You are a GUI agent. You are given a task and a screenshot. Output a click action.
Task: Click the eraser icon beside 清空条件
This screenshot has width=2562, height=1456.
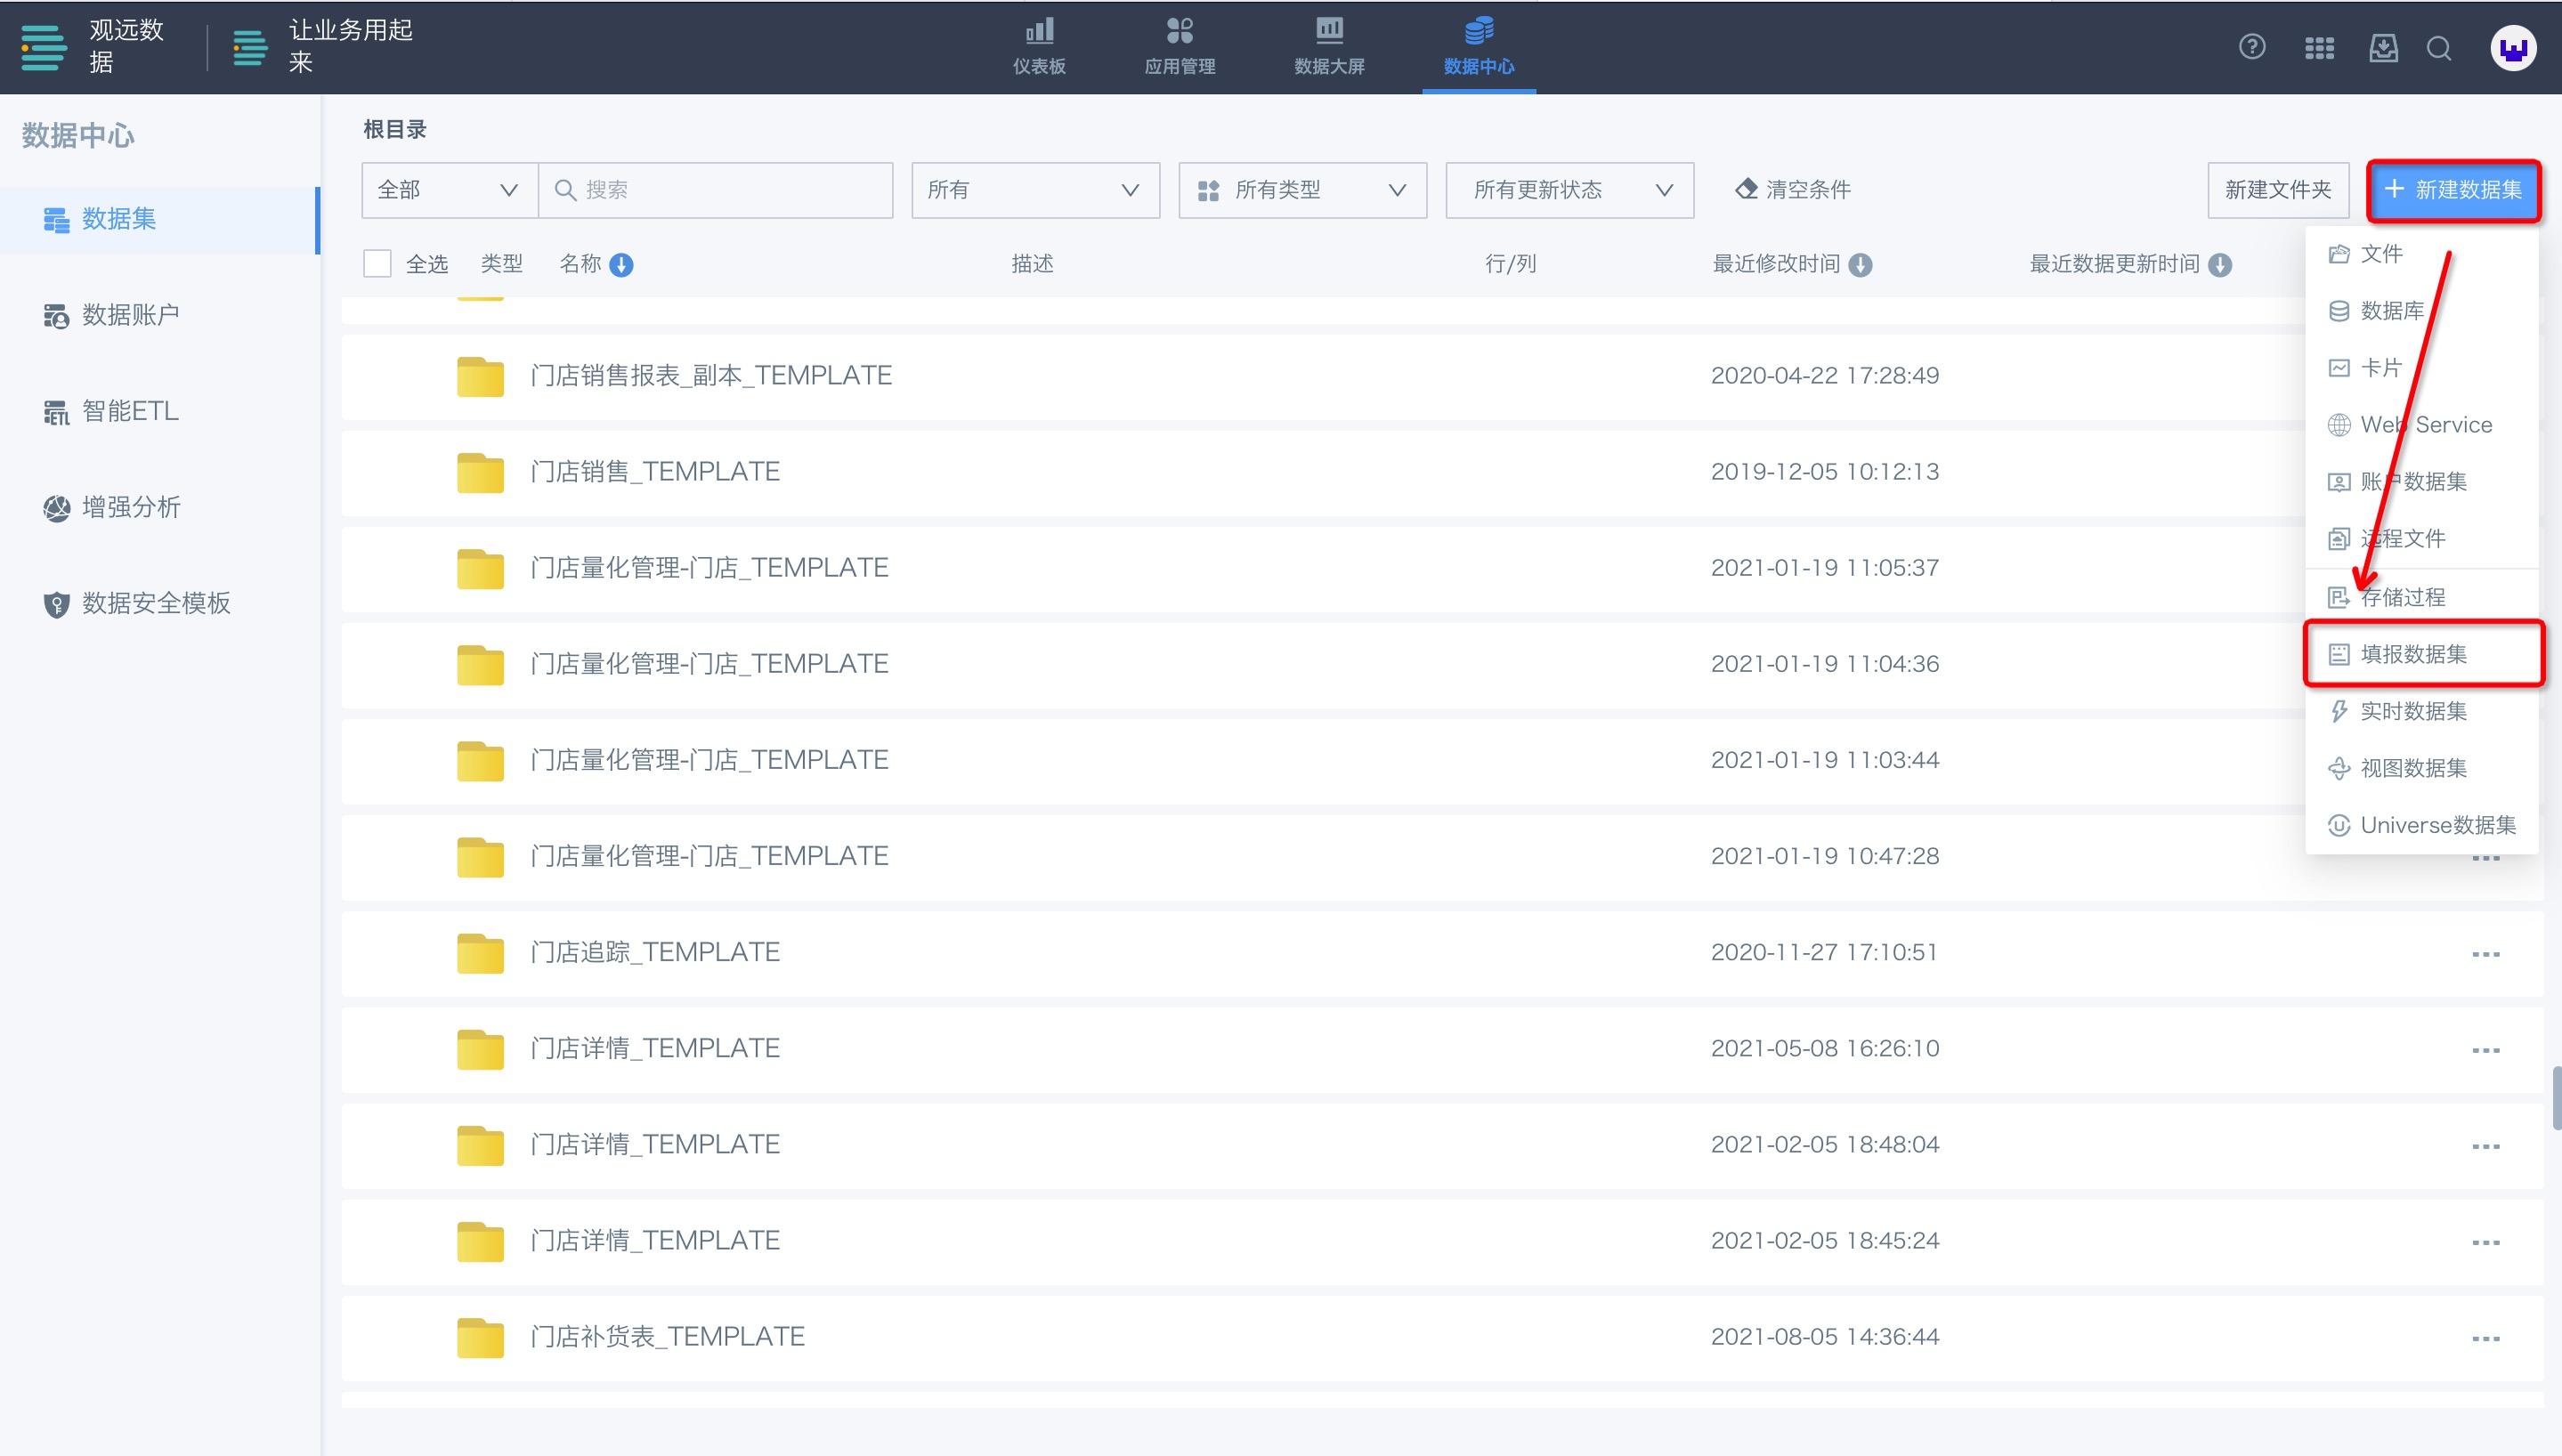[1746, 189]
